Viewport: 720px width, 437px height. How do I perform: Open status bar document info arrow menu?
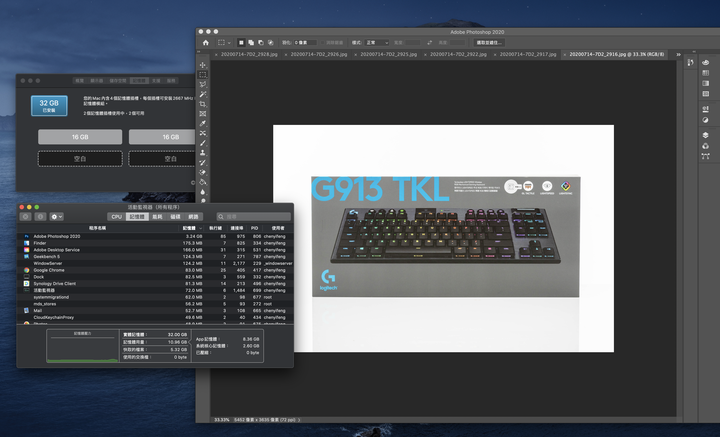tap(299, 420)
